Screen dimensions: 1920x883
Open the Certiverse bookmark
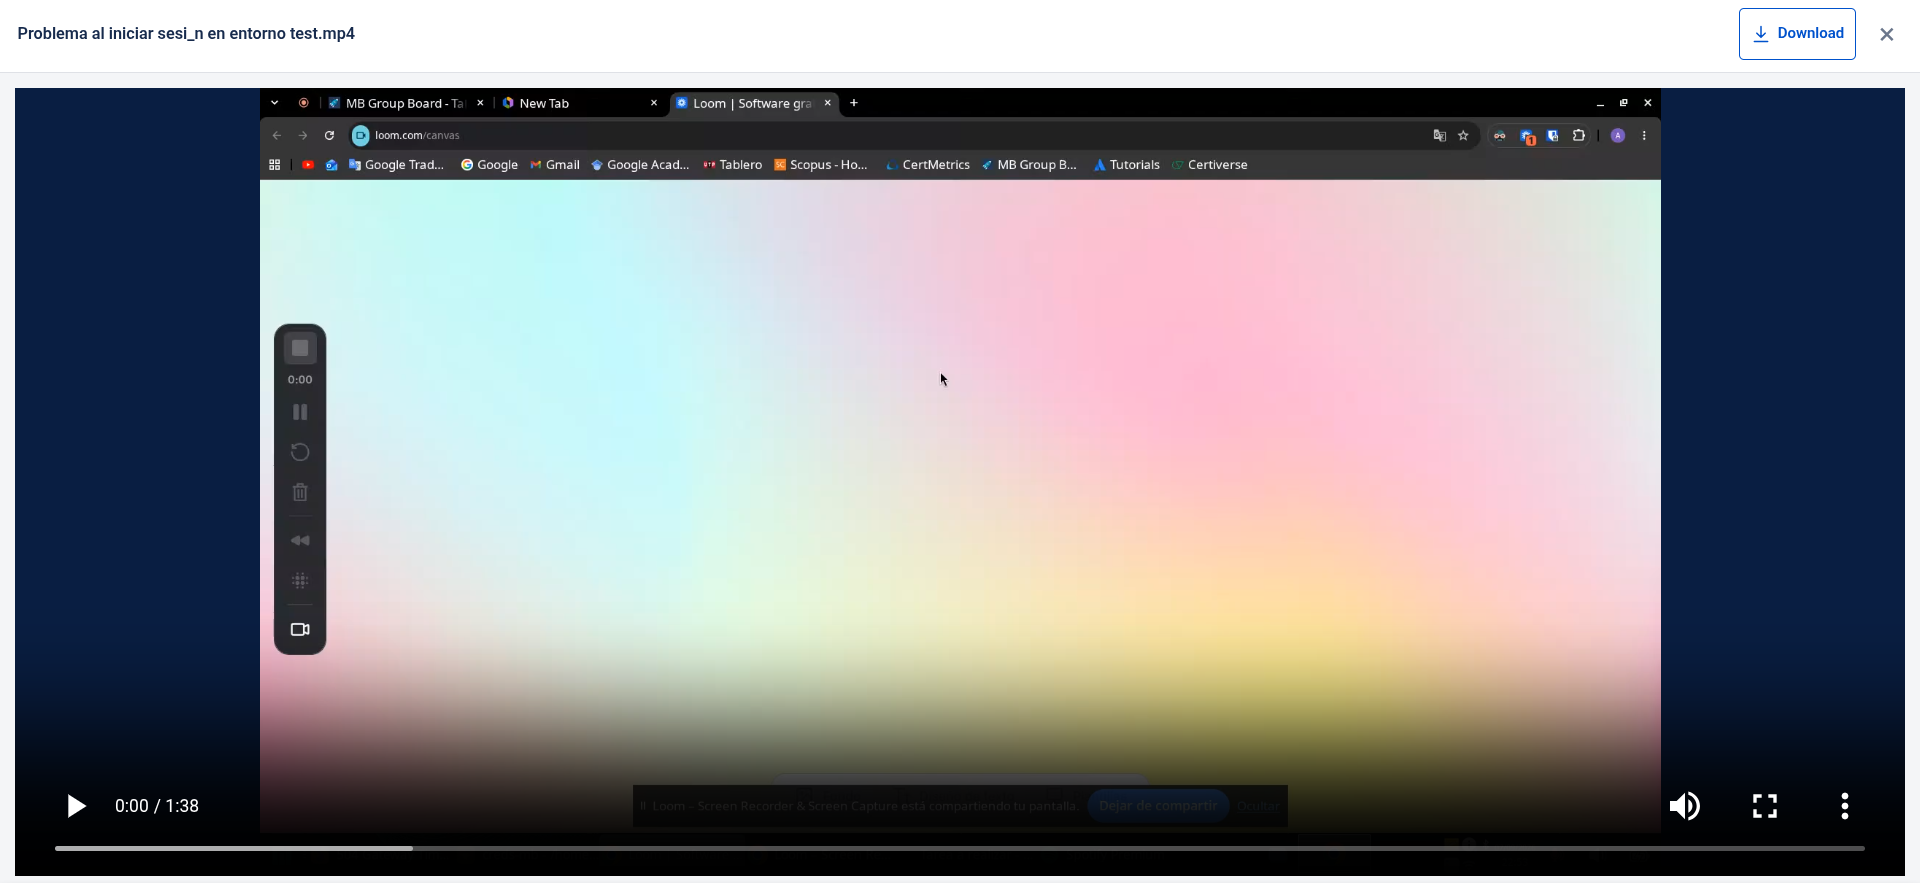coord(1210,165)
